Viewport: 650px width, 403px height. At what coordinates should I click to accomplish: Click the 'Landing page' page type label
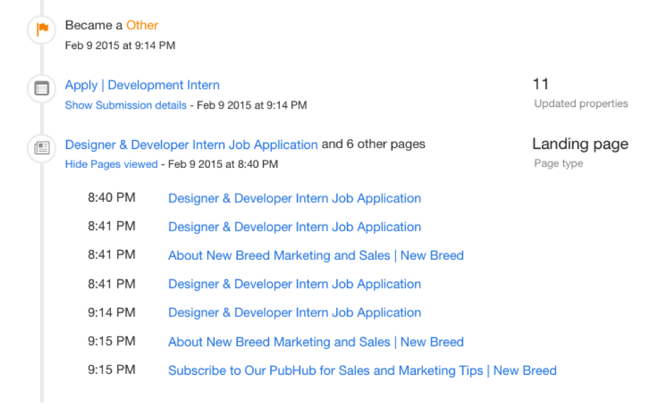coord(580,144)
